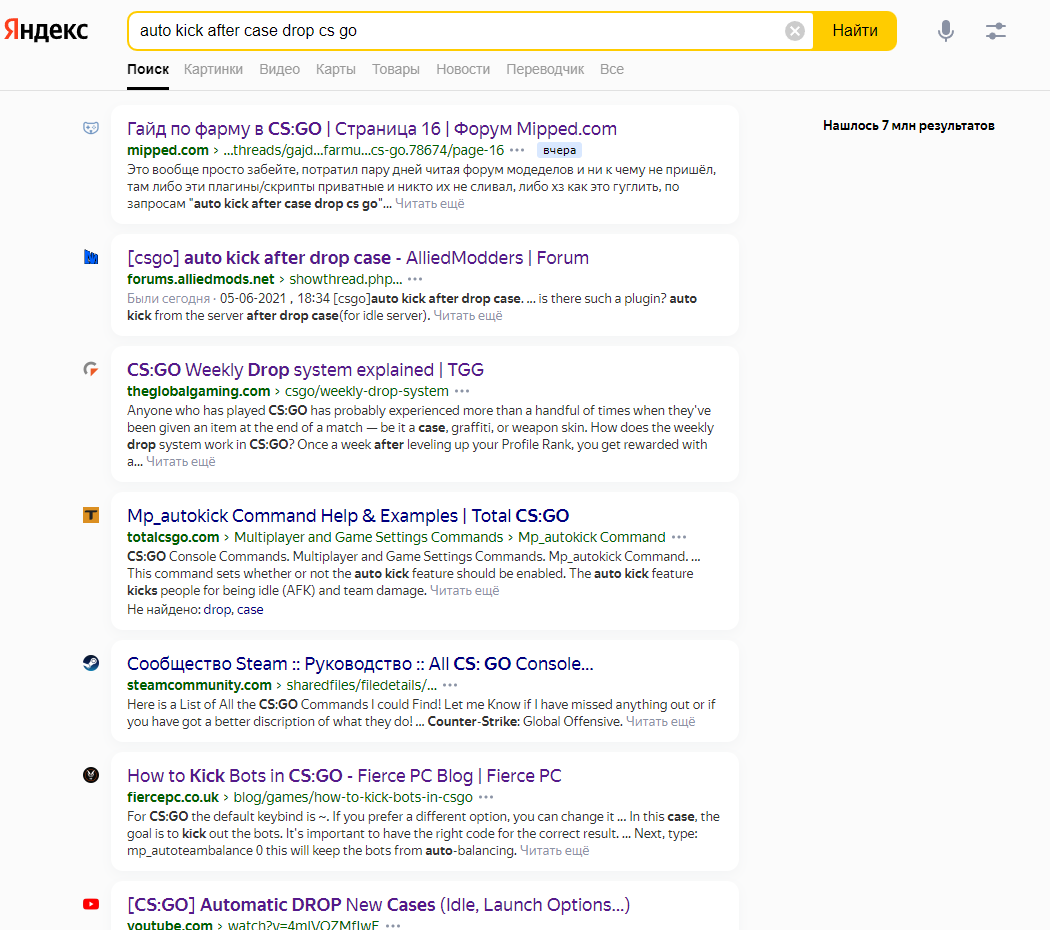Switch to the Видео tab
The height and width of the screenshot is (930, 1050).
click(x=279, y=69)
